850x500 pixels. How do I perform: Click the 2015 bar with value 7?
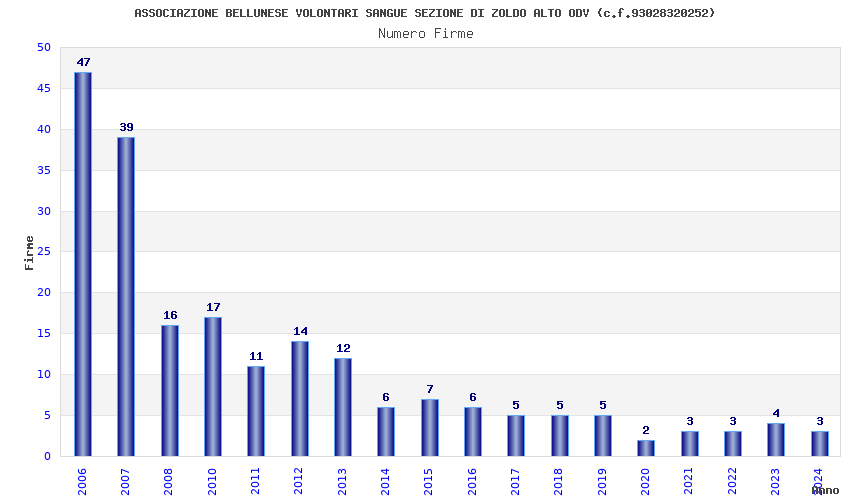pos(430,427)
